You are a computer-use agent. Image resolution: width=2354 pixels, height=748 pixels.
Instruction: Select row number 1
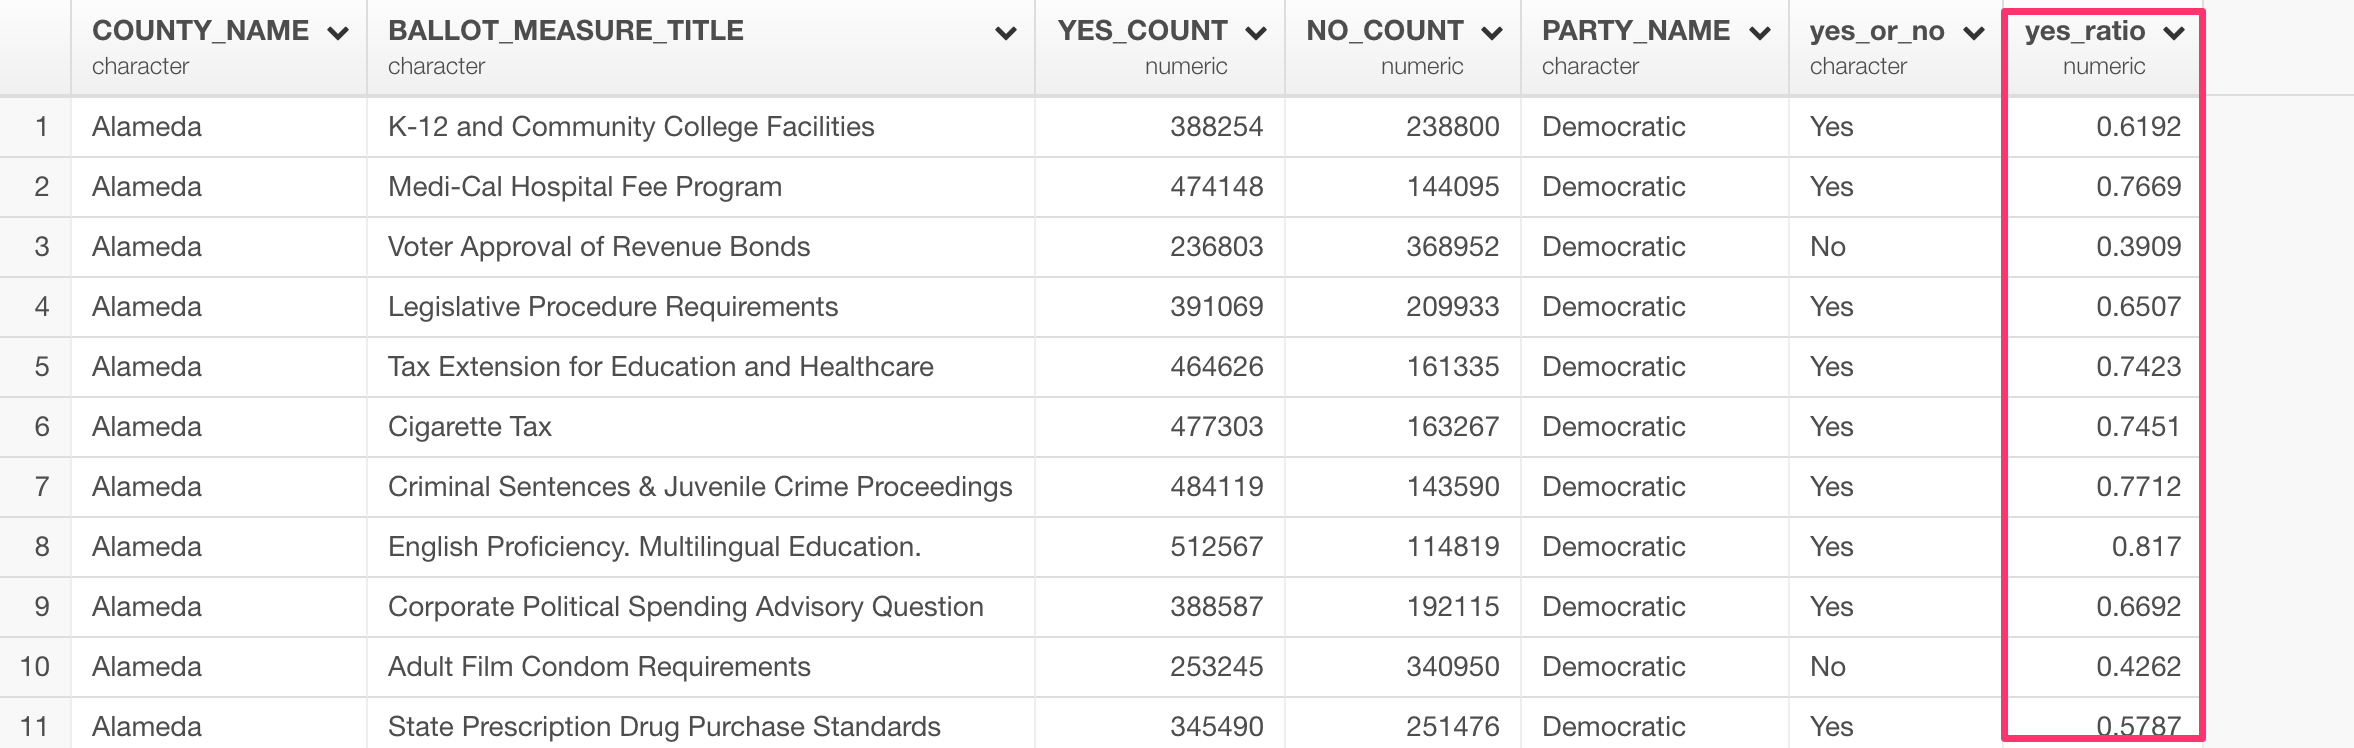pos(41,127)
